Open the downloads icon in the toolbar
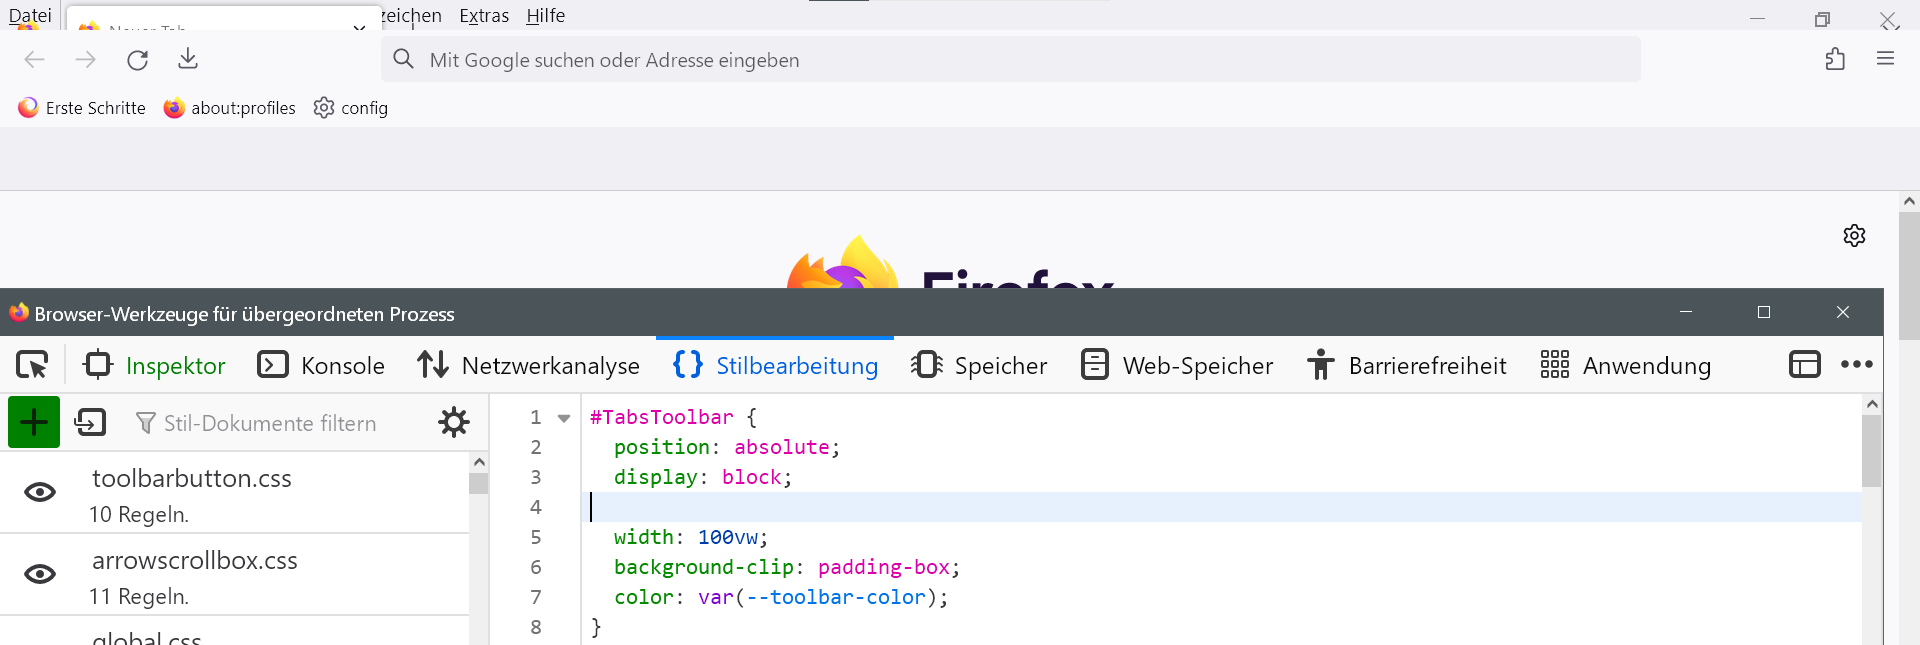Screen dimensions: 1920x645 pos(188,60)
